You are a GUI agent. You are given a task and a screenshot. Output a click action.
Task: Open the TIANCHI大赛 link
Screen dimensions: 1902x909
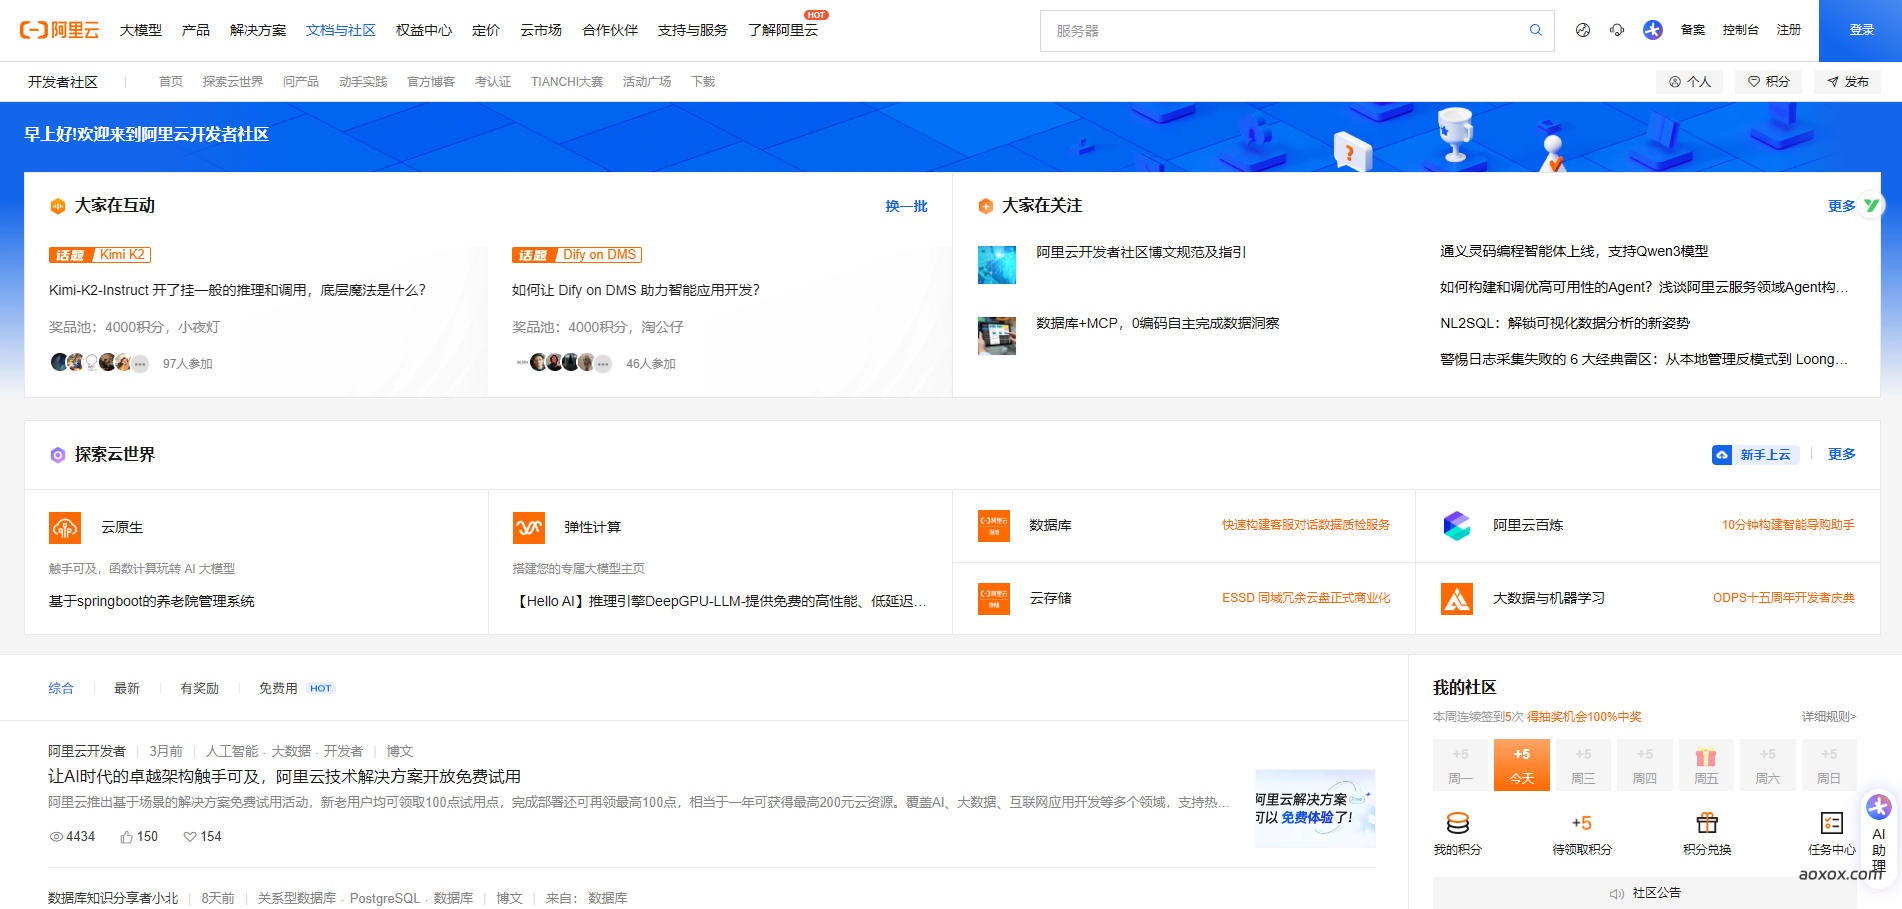click(x=566, y=82)
